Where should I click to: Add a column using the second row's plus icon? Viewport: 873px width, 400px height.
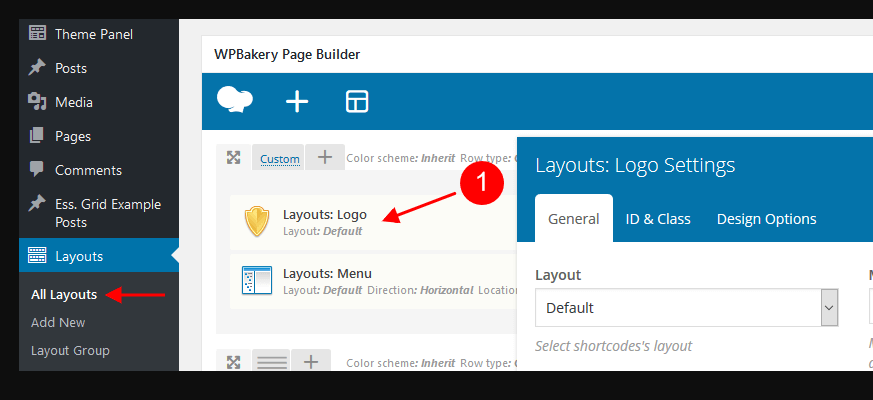[x=311, y=362]
